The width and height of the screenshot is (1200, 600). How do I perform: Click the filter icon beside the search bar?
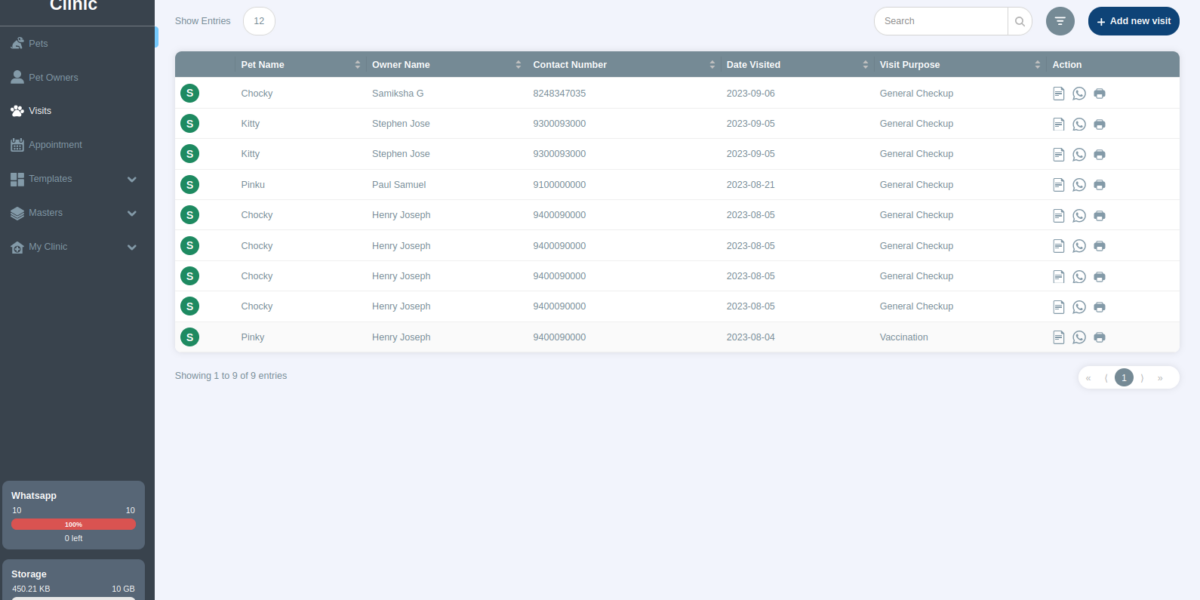pyautogui.click(x=1059, y=20)
